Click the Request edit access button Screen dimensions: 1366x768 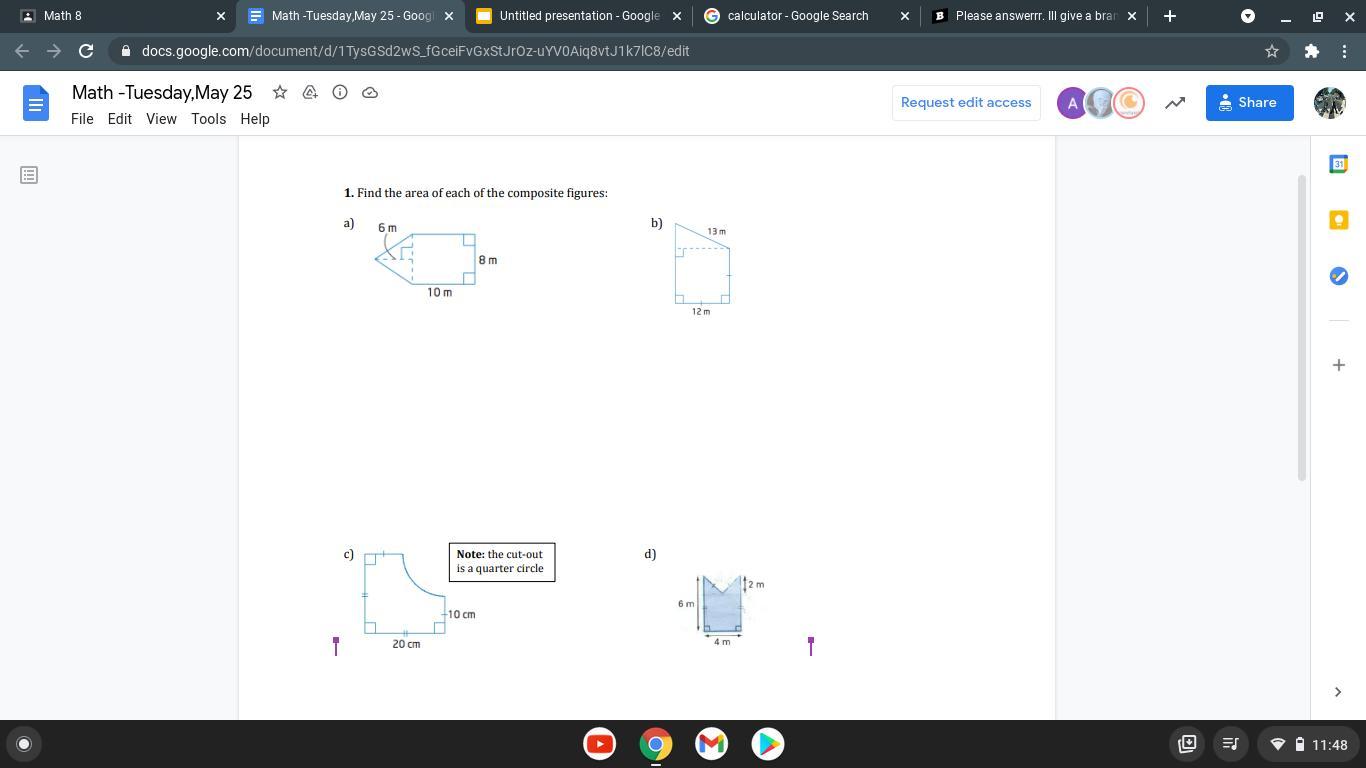tap(965, 102)
